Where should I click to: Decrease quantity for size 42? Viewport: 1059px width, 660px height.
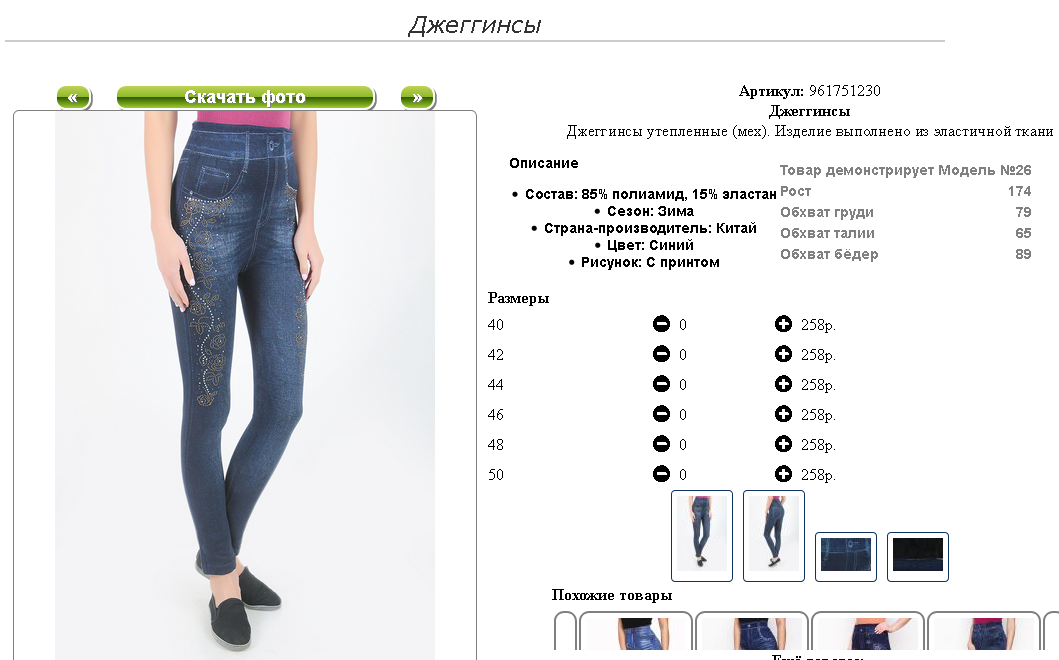pyautogui.click(x=661, y=354)
